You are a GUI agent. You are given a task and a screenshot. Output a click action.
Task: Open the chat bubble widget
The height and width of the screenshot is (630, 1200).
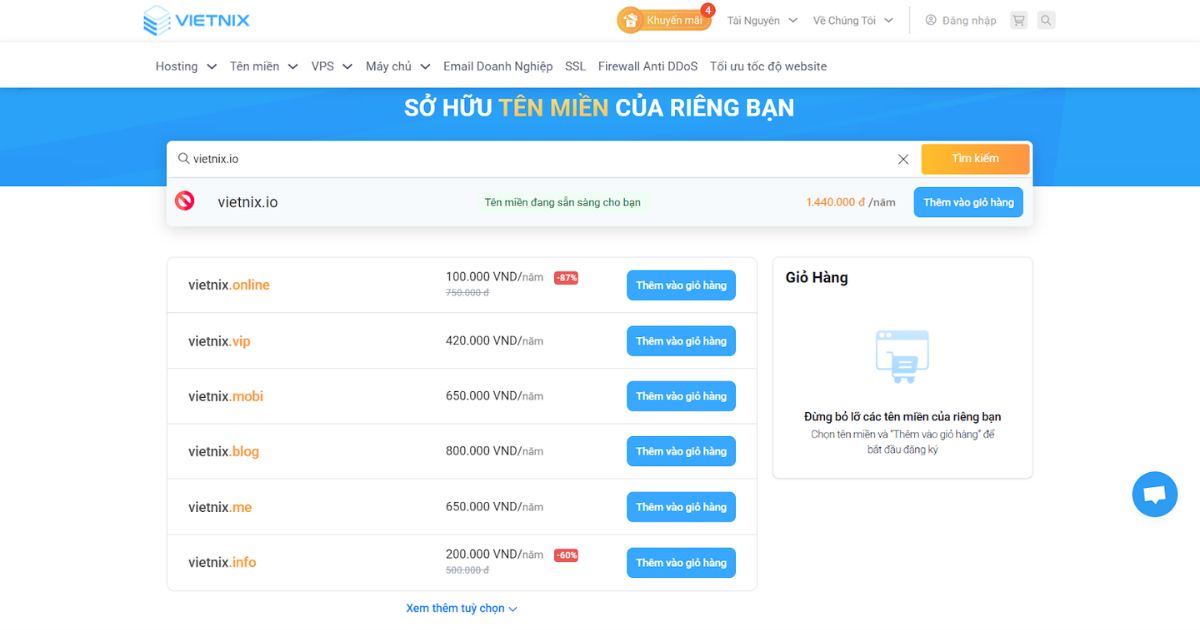coord(1154,494)
